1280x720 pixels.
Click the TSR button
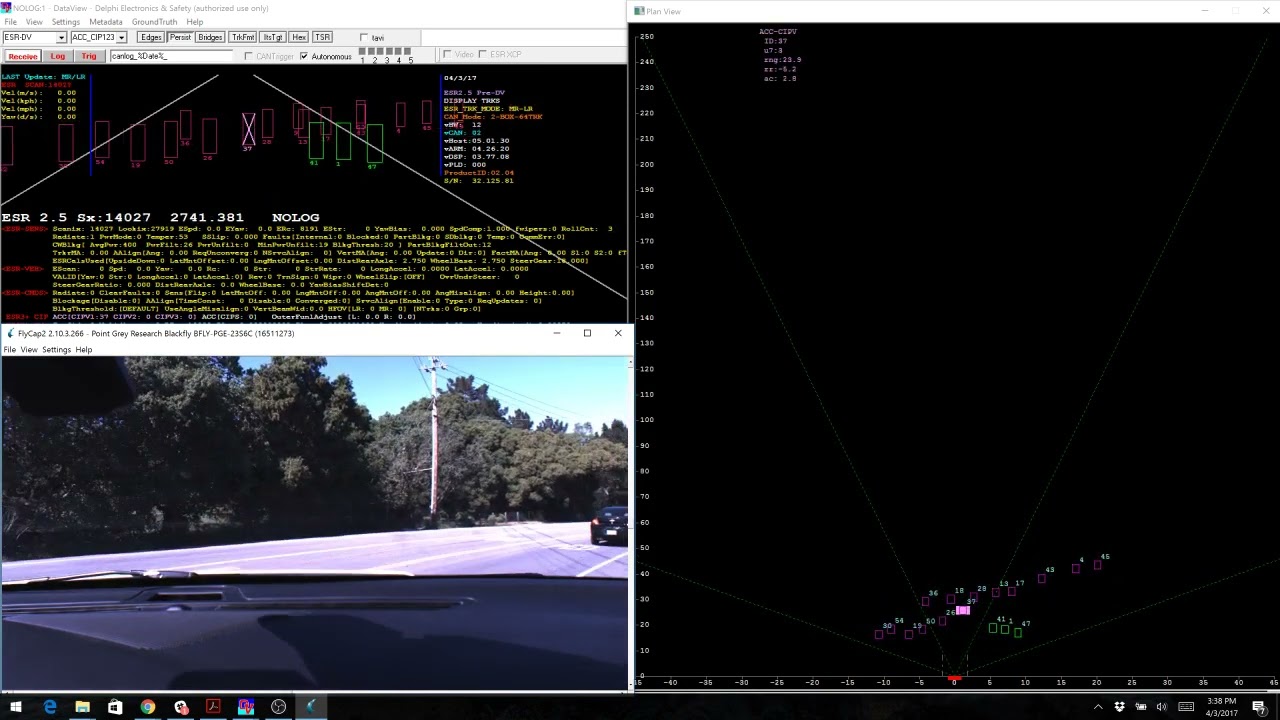(322, 37)
